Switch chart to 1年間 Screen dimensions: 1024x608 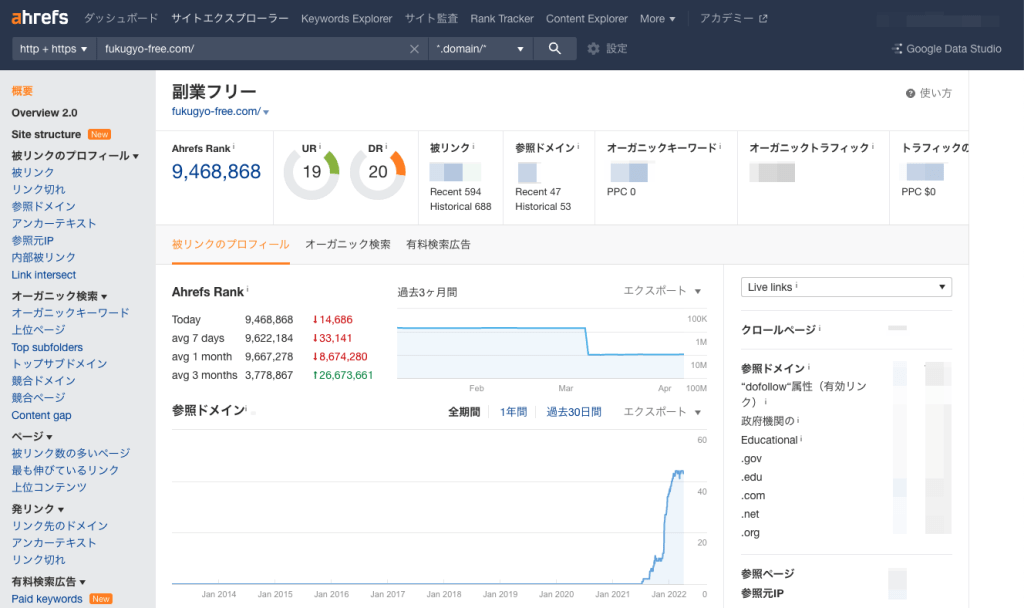point(513,412)
